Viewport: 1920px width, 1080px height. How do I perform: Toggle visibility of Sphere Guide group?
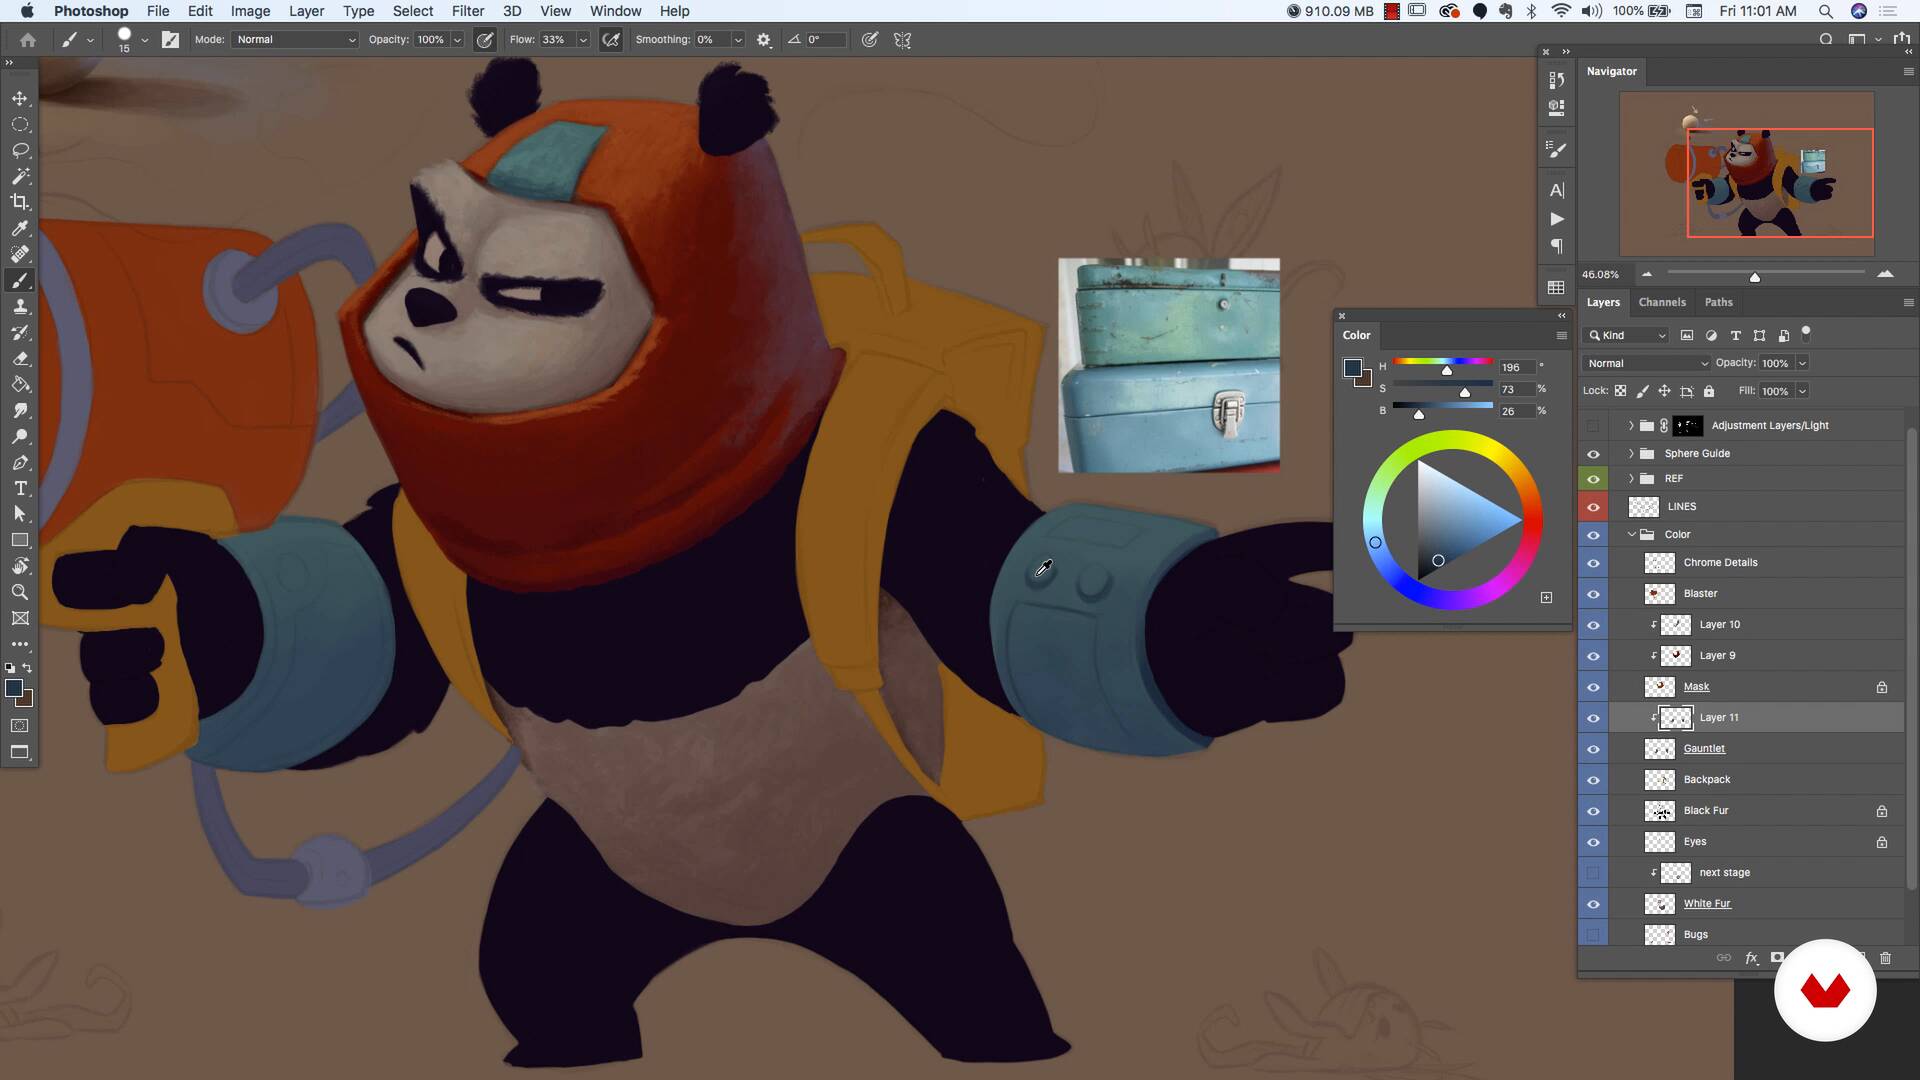tap(1593, 453)
